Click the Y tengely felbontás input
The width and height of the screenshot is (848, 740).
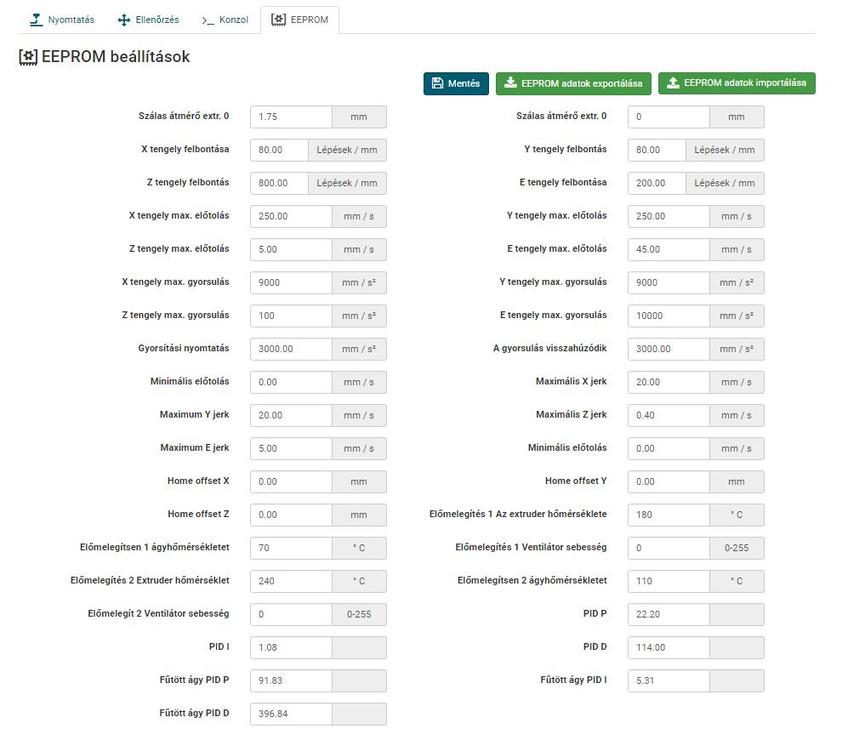pos(657,150)
